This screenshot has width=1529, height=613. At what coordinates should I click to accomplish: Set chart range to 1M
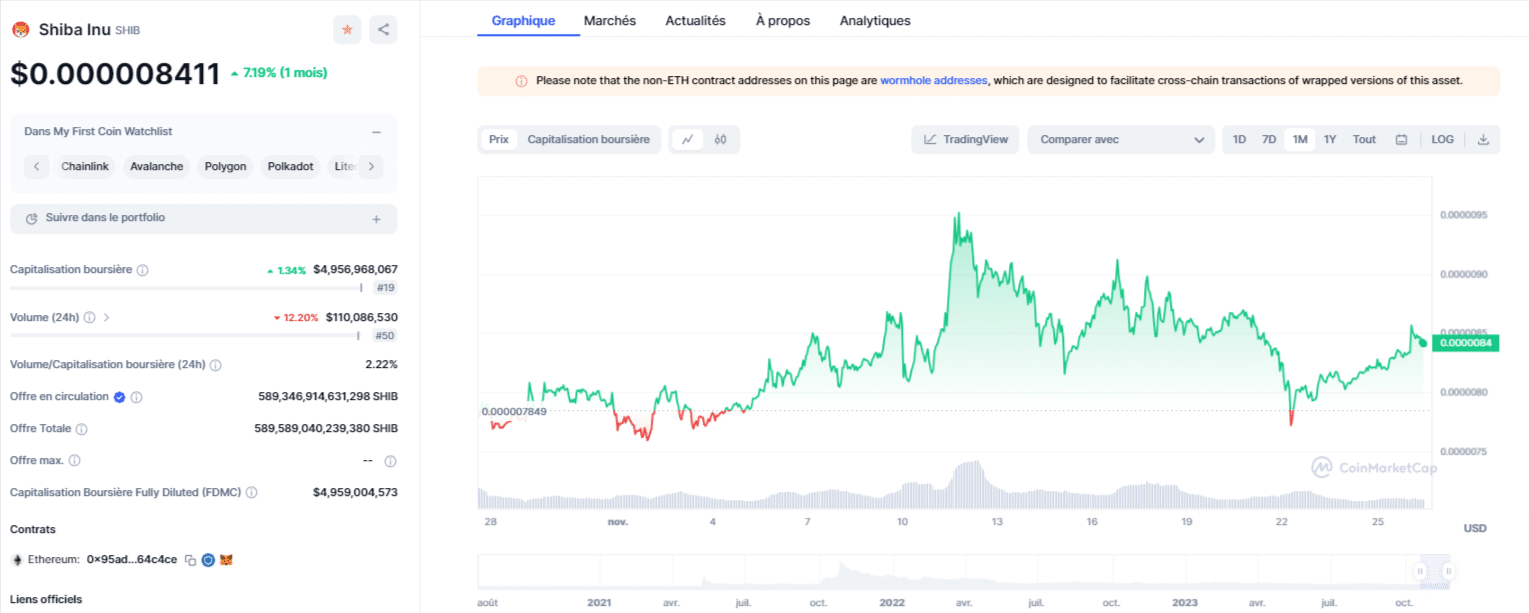(1300, 140)
